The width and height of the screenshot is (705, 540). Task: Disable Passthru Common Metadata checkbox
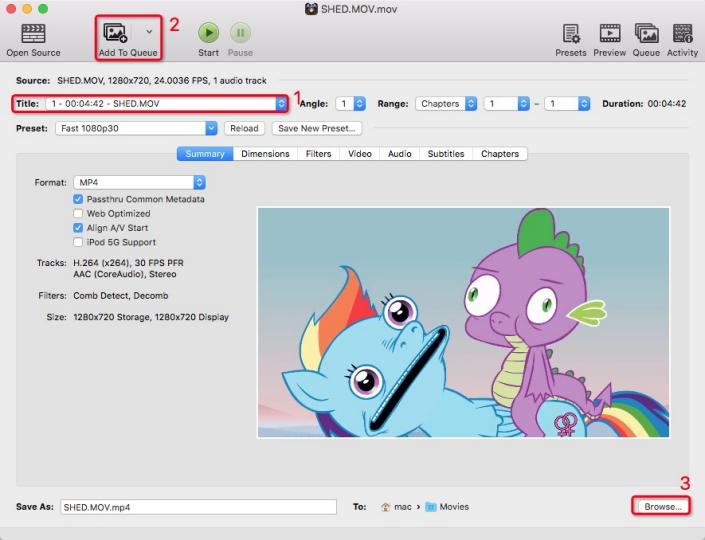point(78,199)
